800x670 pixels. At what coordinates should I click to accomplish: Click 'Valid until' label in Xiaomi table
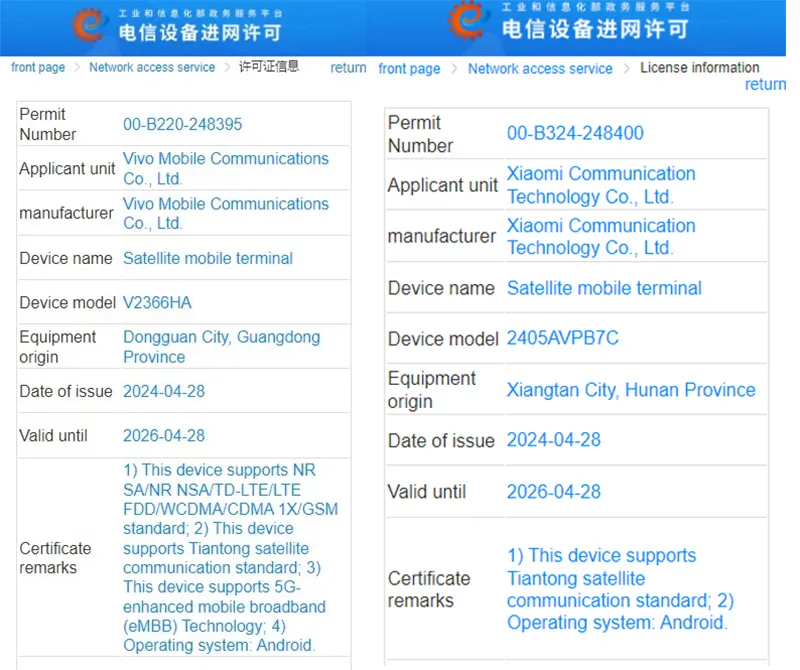(x=427, y=492)
